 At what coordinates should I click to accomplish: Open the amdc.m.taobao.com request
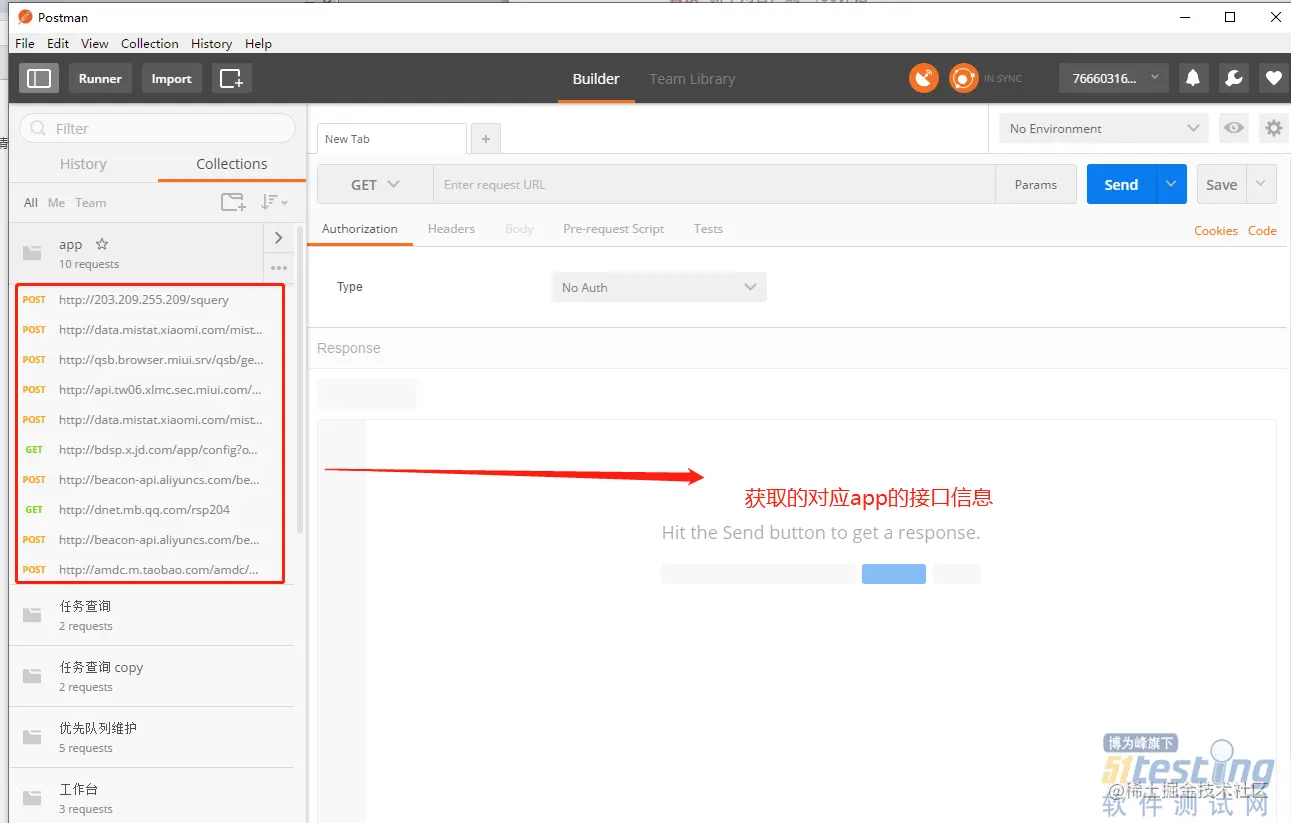(150, 569)
